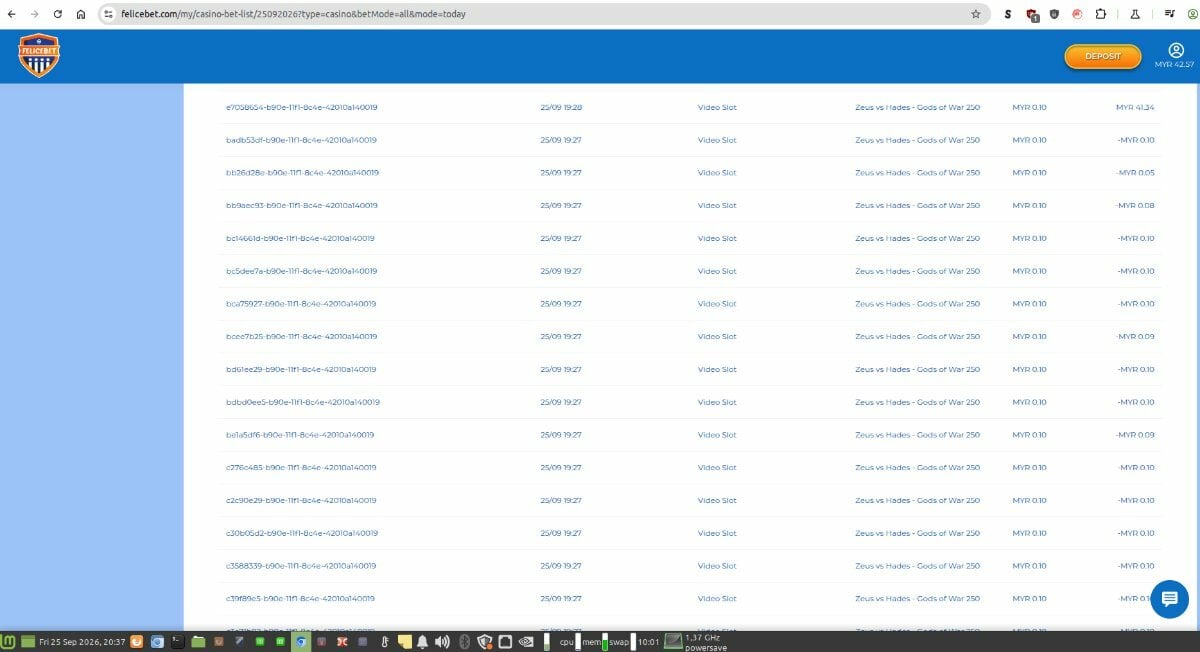The image size is (1200, 652).
Task: Click the S extension icon in the toolbar
Action: pyautogui.click(x=1008, y=14)
